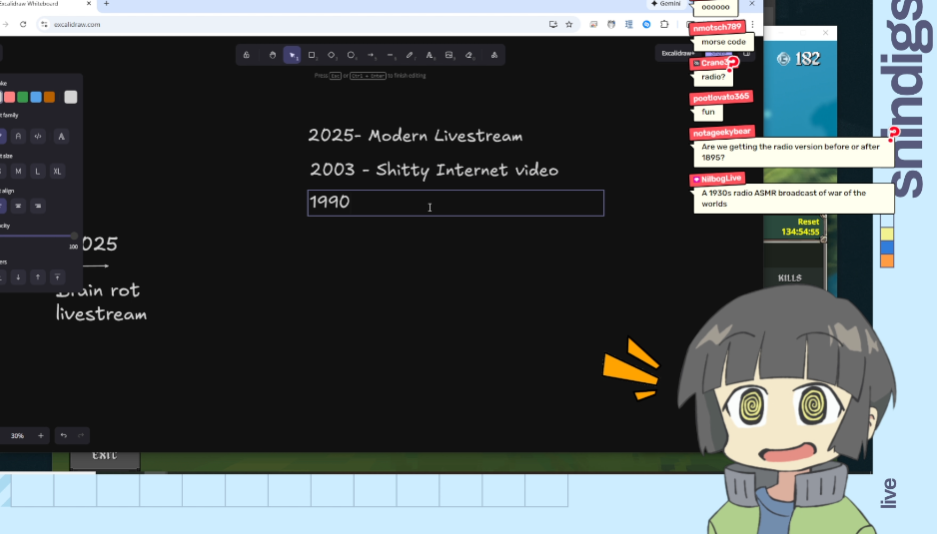
Task: Reload the excalidraw.com page
Action: (x=23, y=24)
